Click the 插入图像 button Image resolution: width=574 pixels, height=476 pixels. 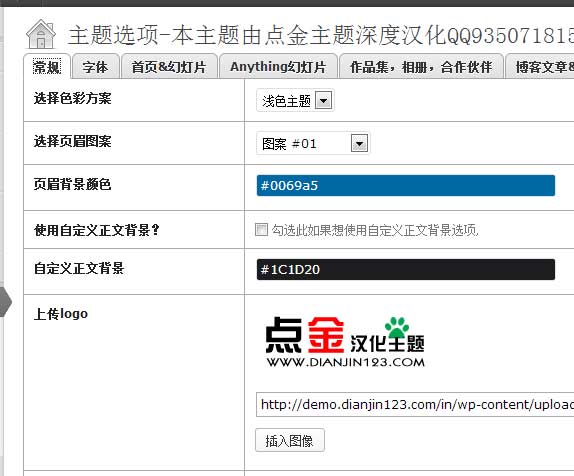(290, 440)
